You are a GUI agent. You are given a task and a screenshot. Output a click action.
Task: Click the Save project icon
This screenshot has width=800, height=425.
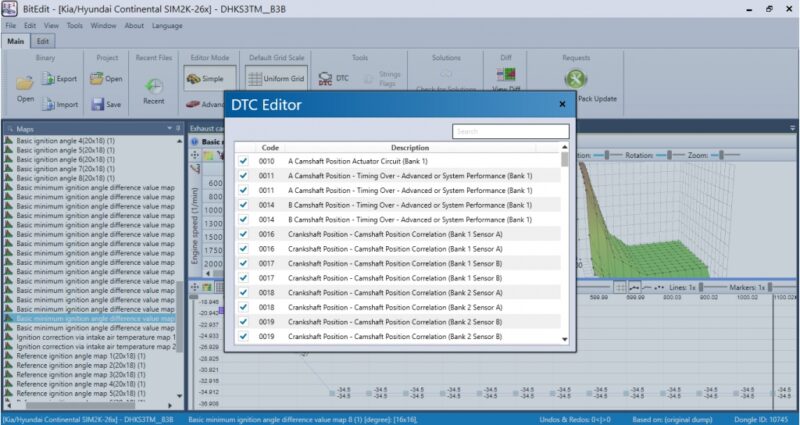pyautogui.click(x=98, y=104)
